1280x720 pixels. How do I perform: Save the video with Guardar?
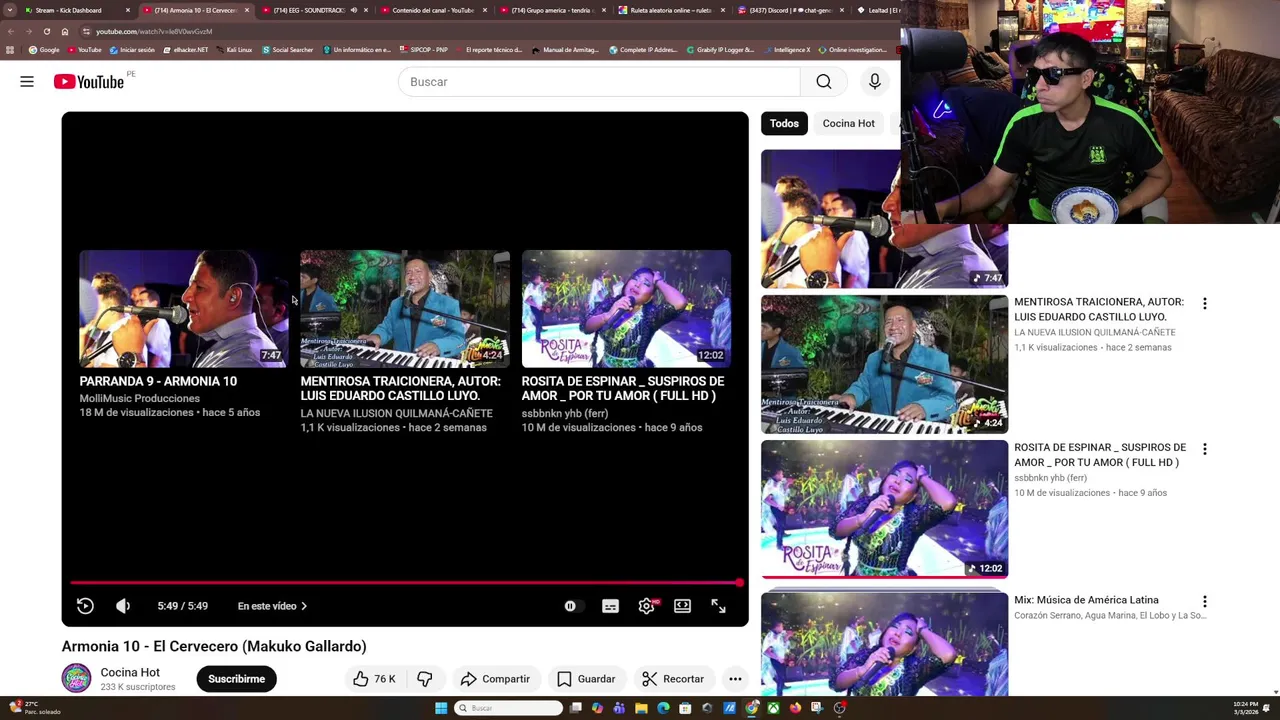pyautogui.click(x=586, y=679)
